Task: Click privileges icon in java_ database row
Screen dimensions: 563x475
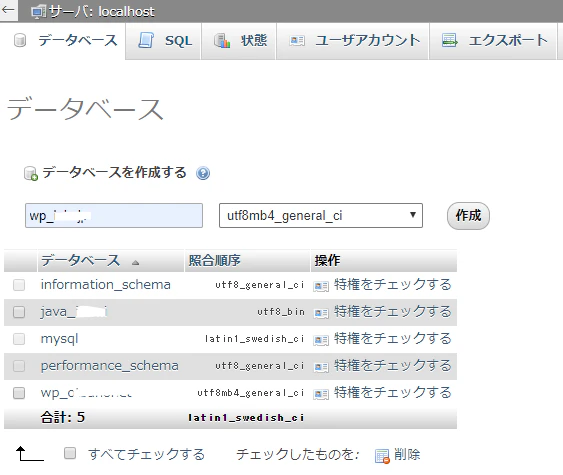Action: [321, 313]
